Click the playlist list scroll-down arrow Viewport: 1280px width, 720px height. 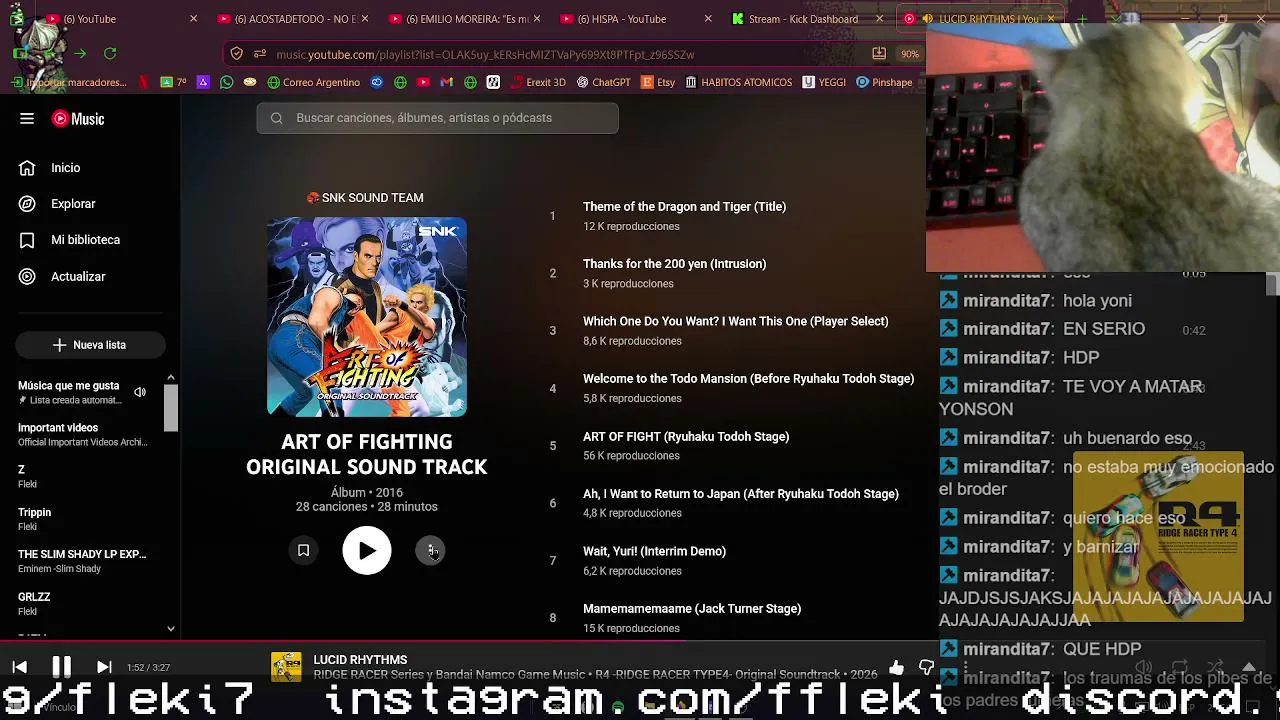[x=171, y=629]
